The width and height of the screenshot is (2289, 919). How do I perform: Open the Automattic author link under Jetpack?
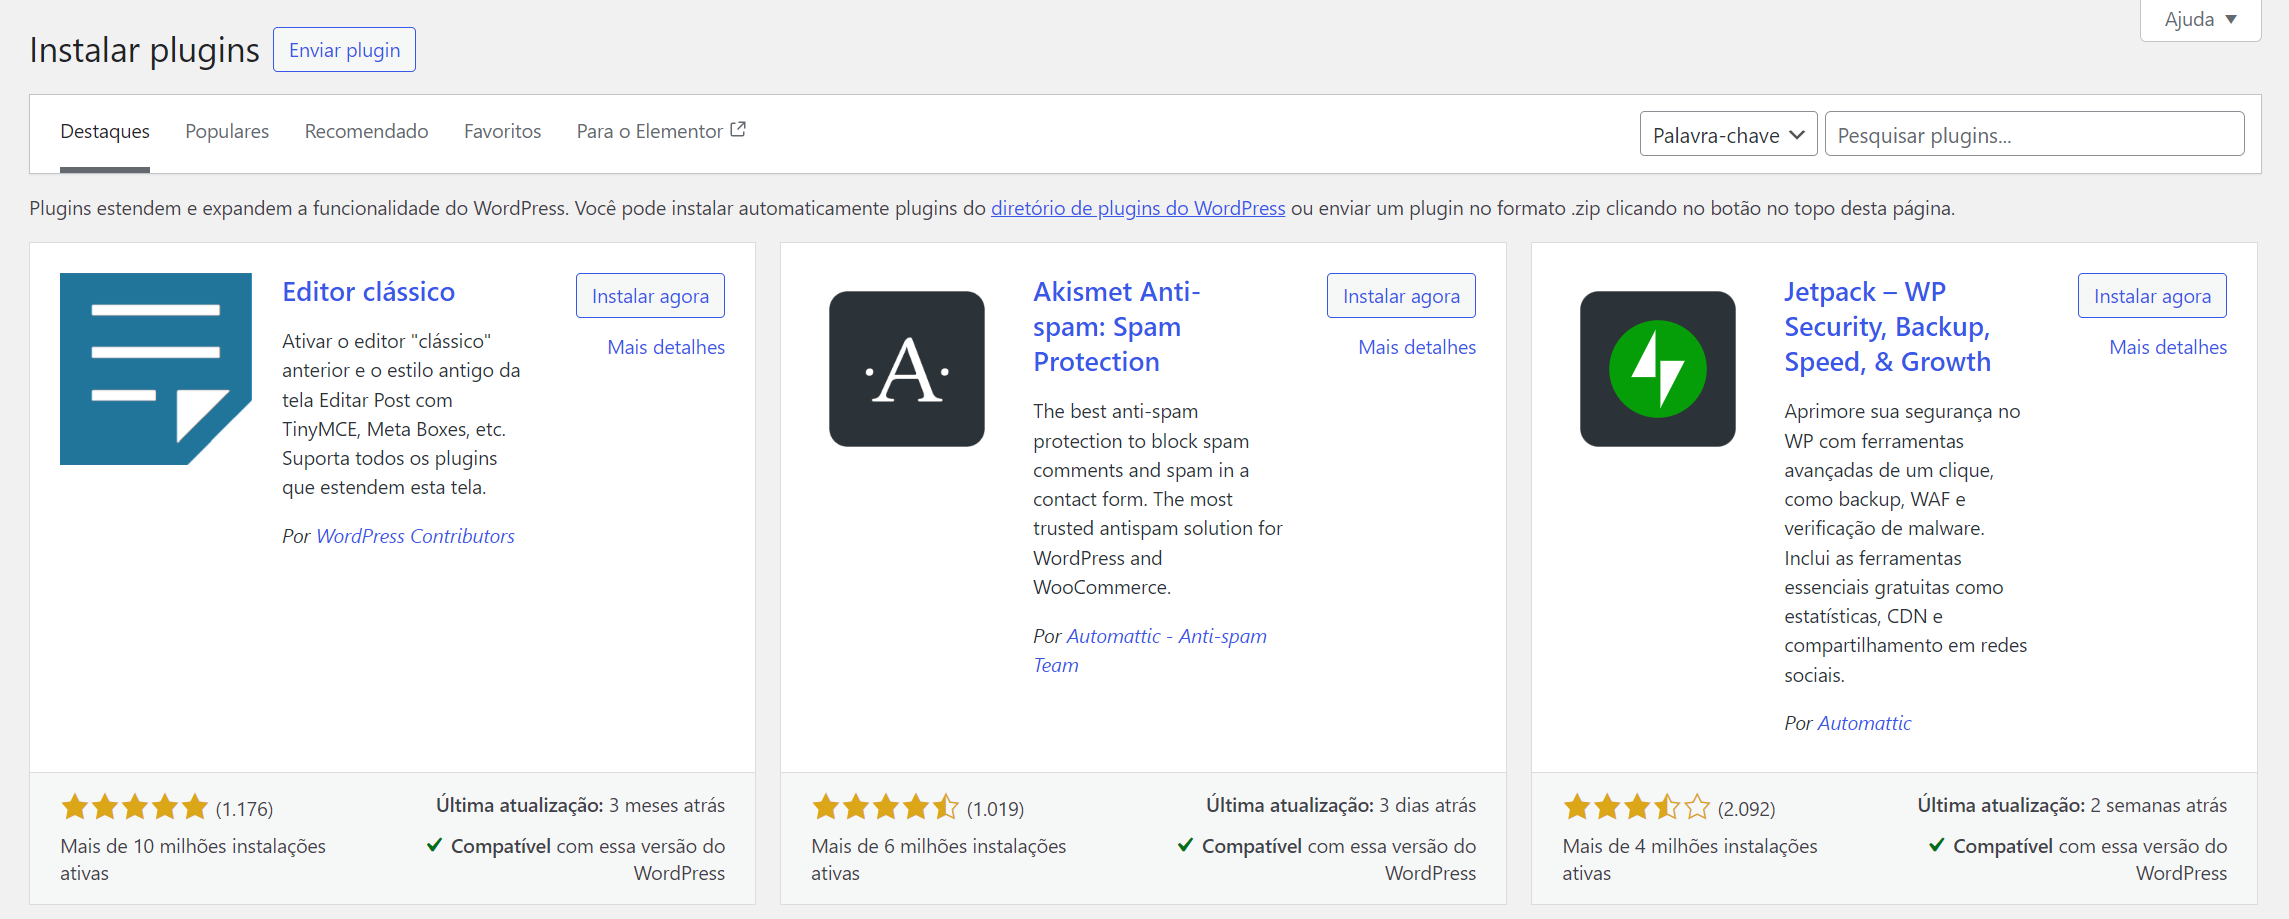[1864, 723]
